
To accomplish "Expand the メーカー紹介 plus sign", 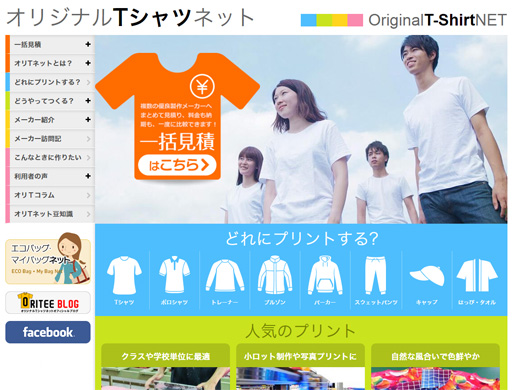I will [88, 119].
